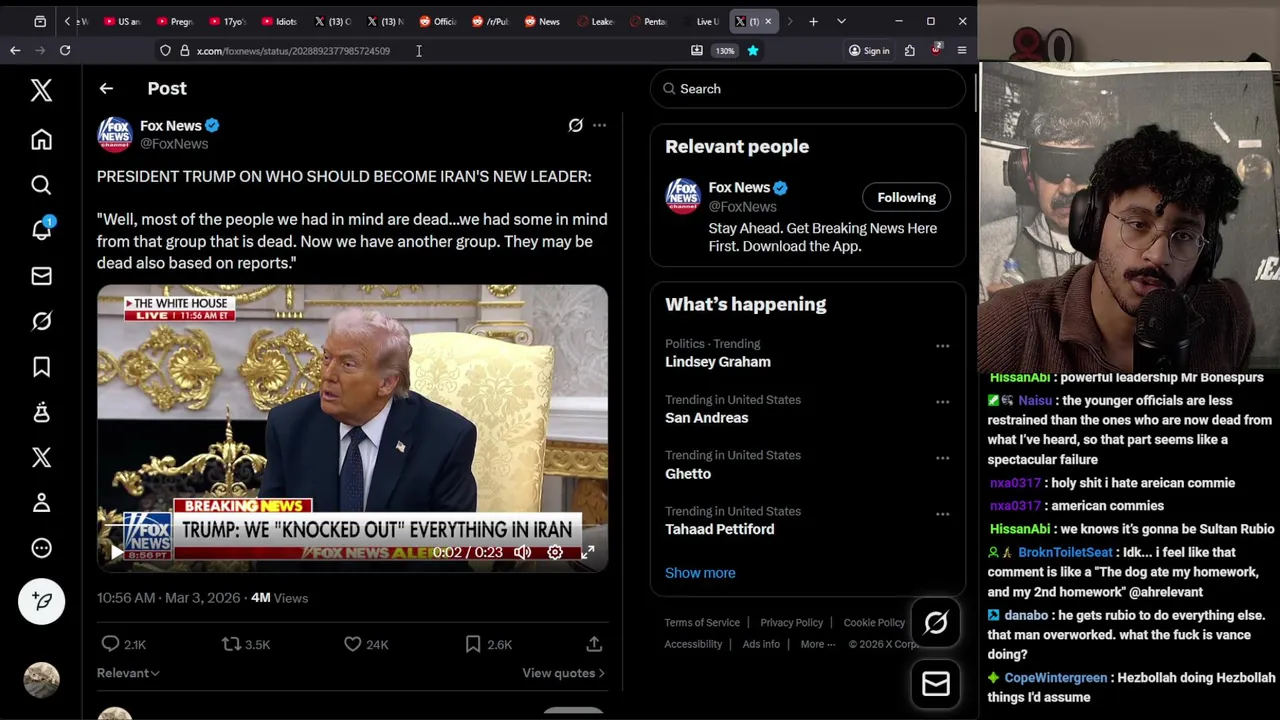Click the share post icon
The image size is (1280, 720).
pyautogui.click(x=594, y=645)
